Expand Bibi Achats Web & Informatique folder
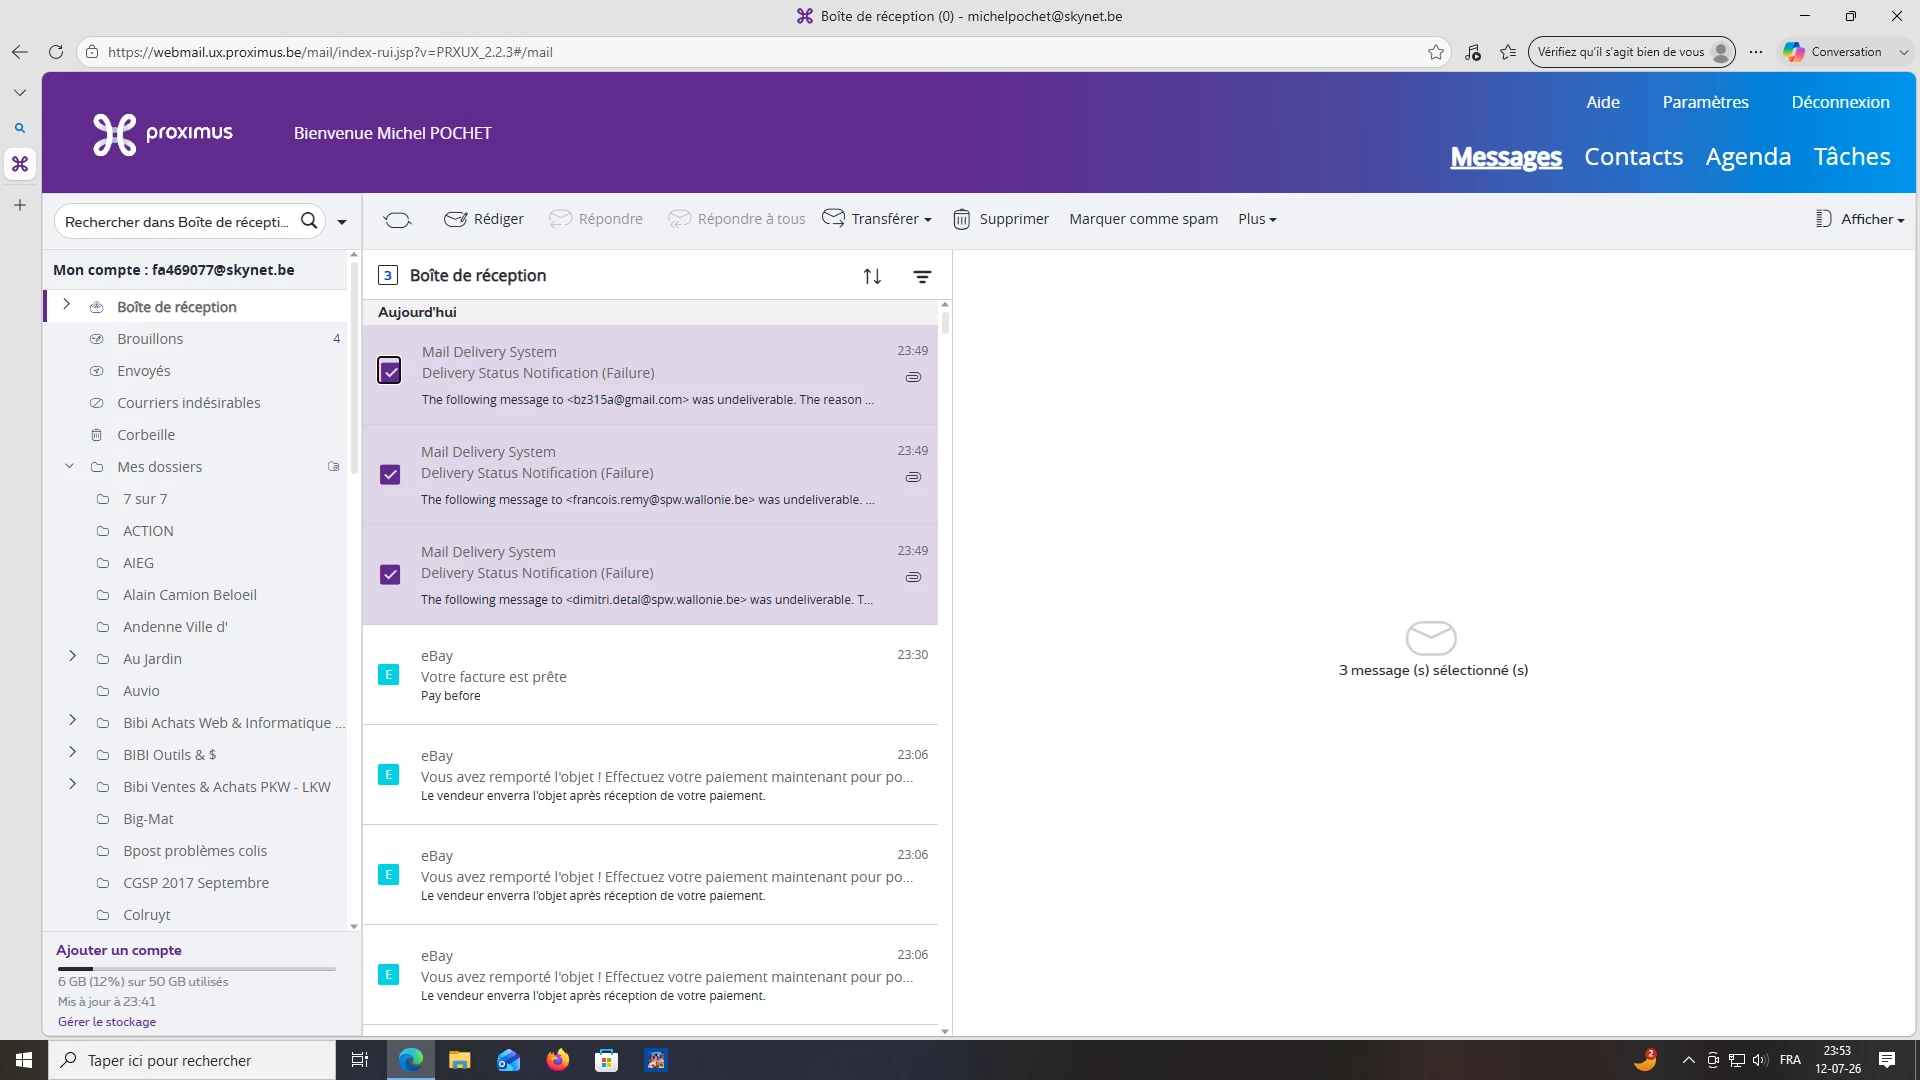The width and height of the screenshot is (1920, 1080). [x=72, y=720]
